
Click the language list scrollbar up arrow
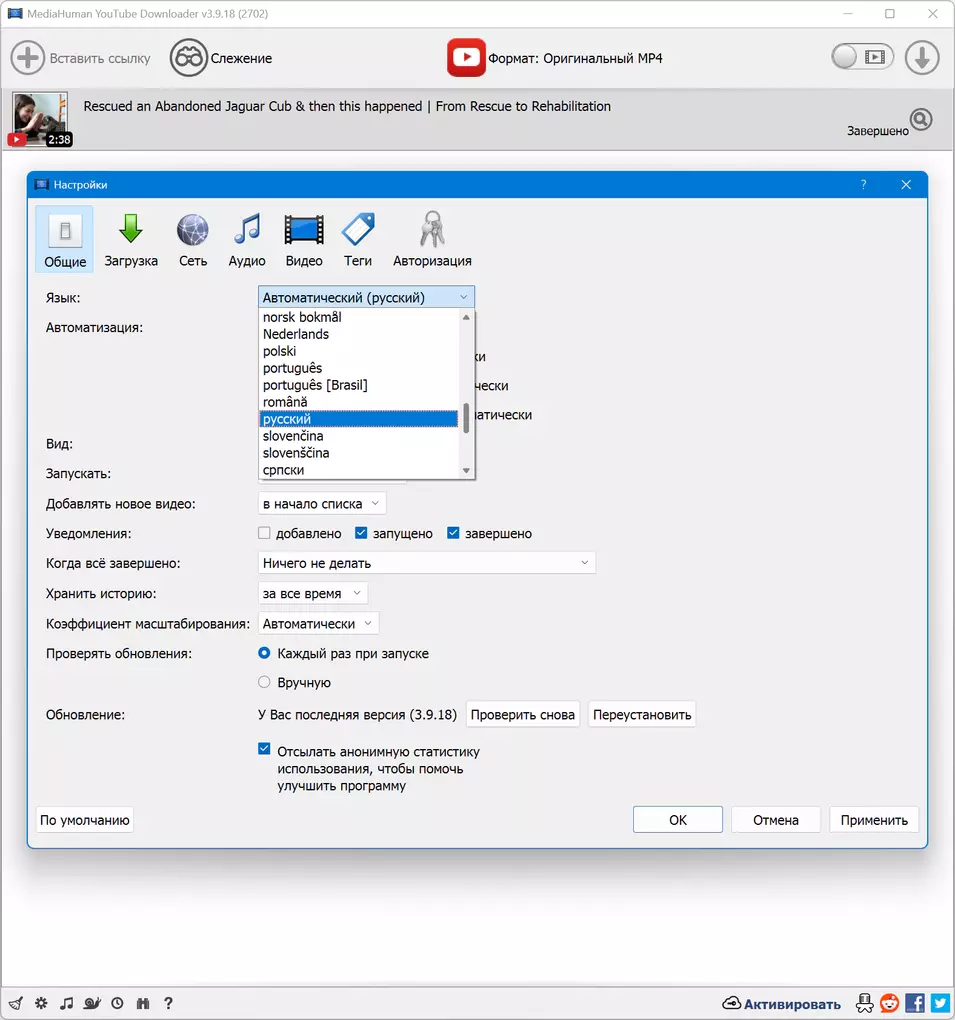pos(466,317)
